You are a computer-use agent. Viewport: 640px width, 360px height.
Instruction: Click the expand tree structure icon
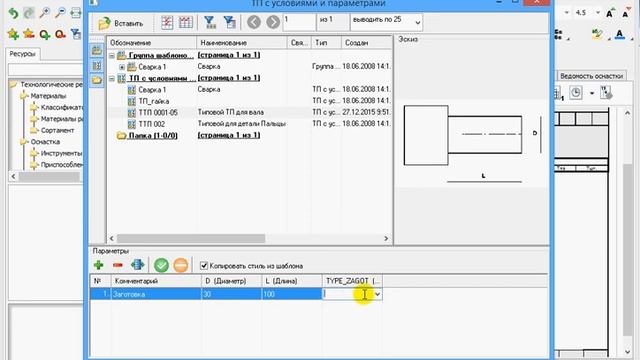[186, 22]
